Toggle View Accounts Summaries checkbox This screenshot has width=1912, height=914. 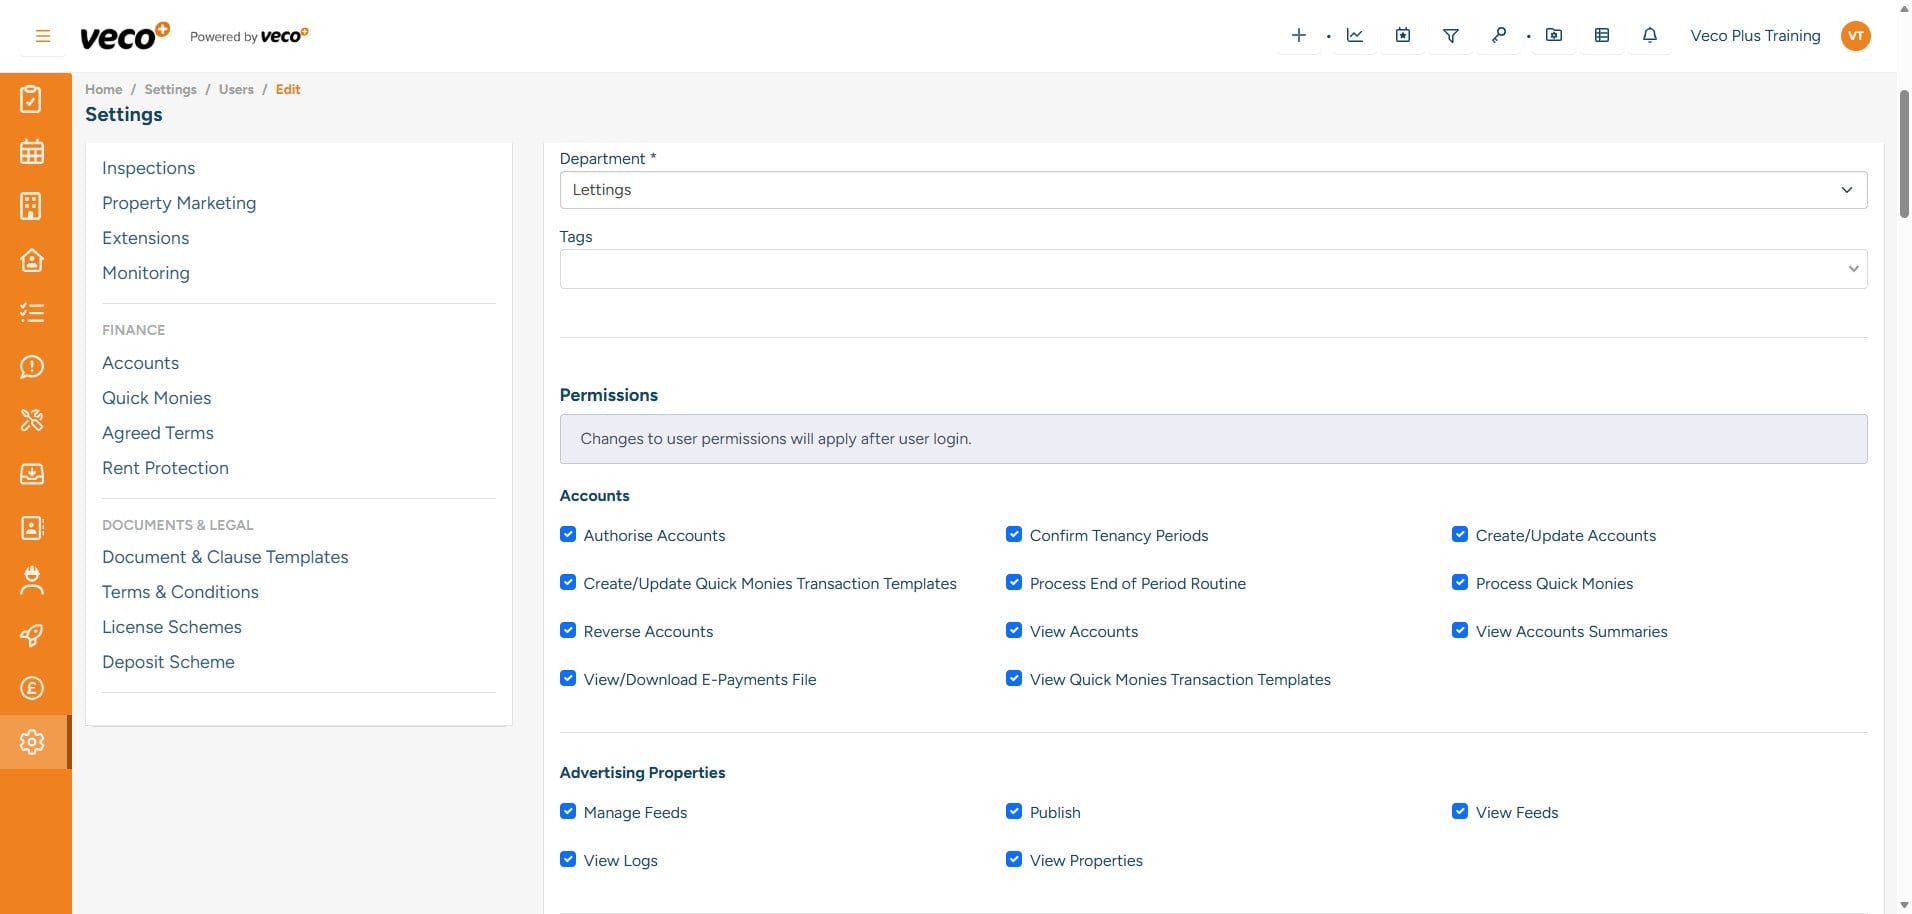(x=1460, y=631)
